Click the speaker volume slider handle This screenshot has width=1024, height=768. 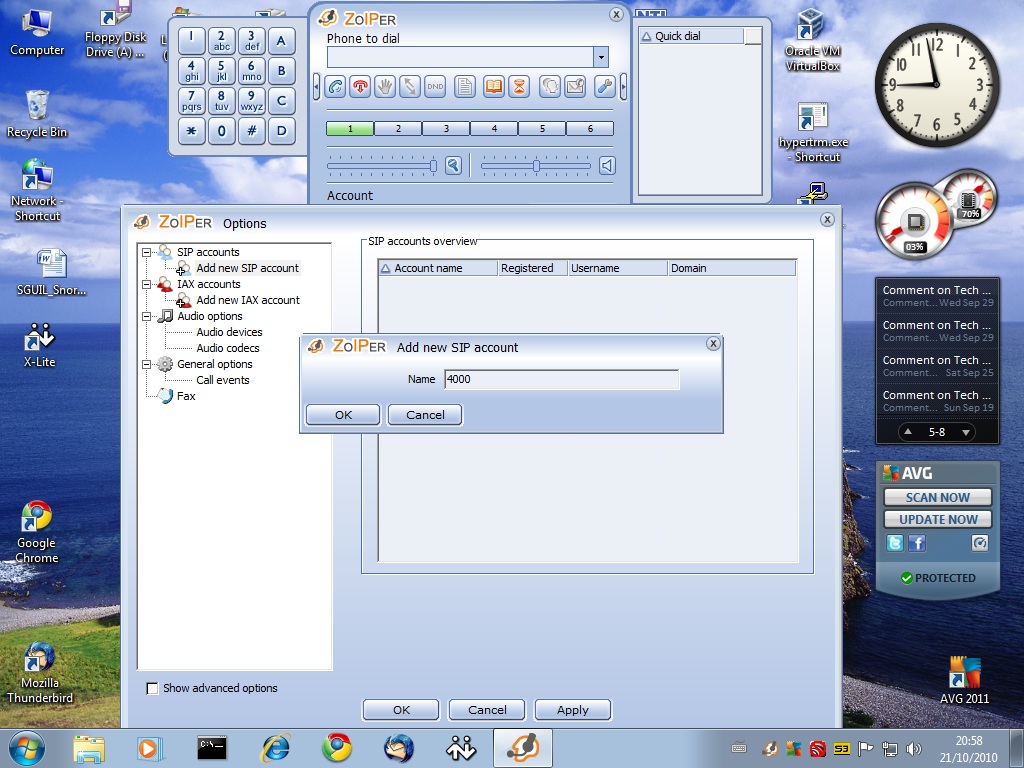coord(536,166)
